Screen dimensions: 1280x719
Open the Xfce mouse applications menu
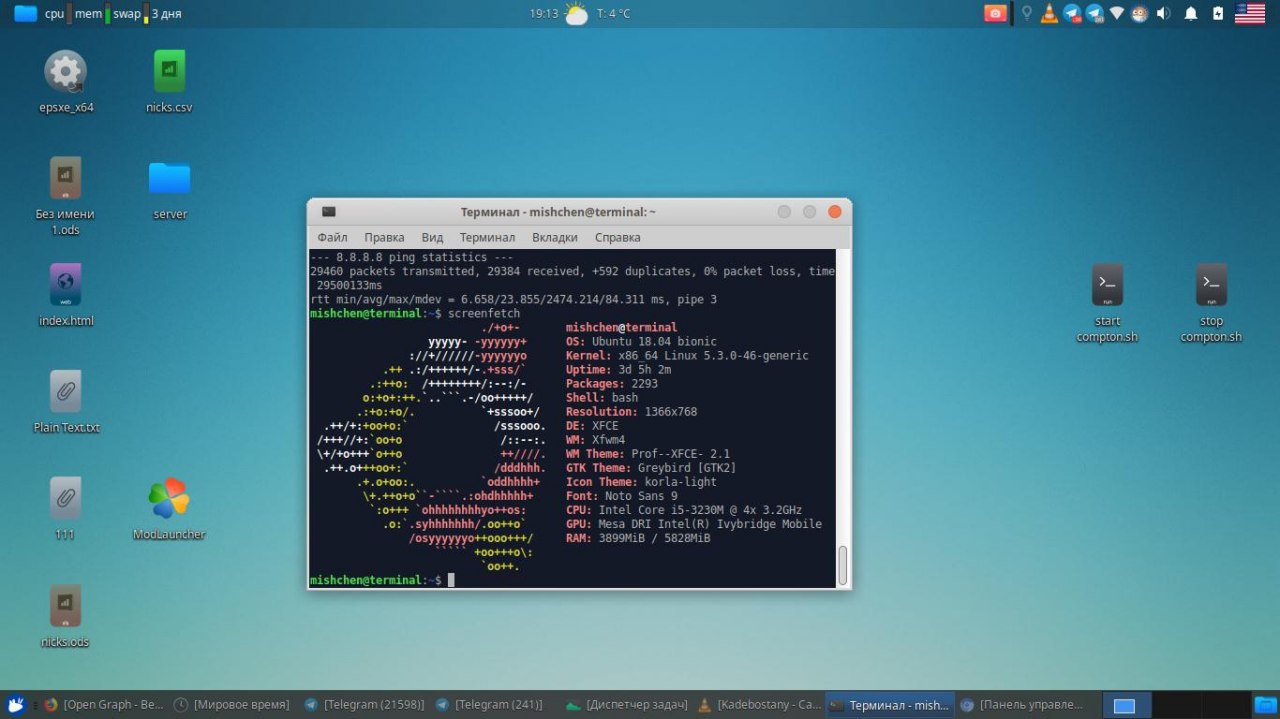coord(14,705)
